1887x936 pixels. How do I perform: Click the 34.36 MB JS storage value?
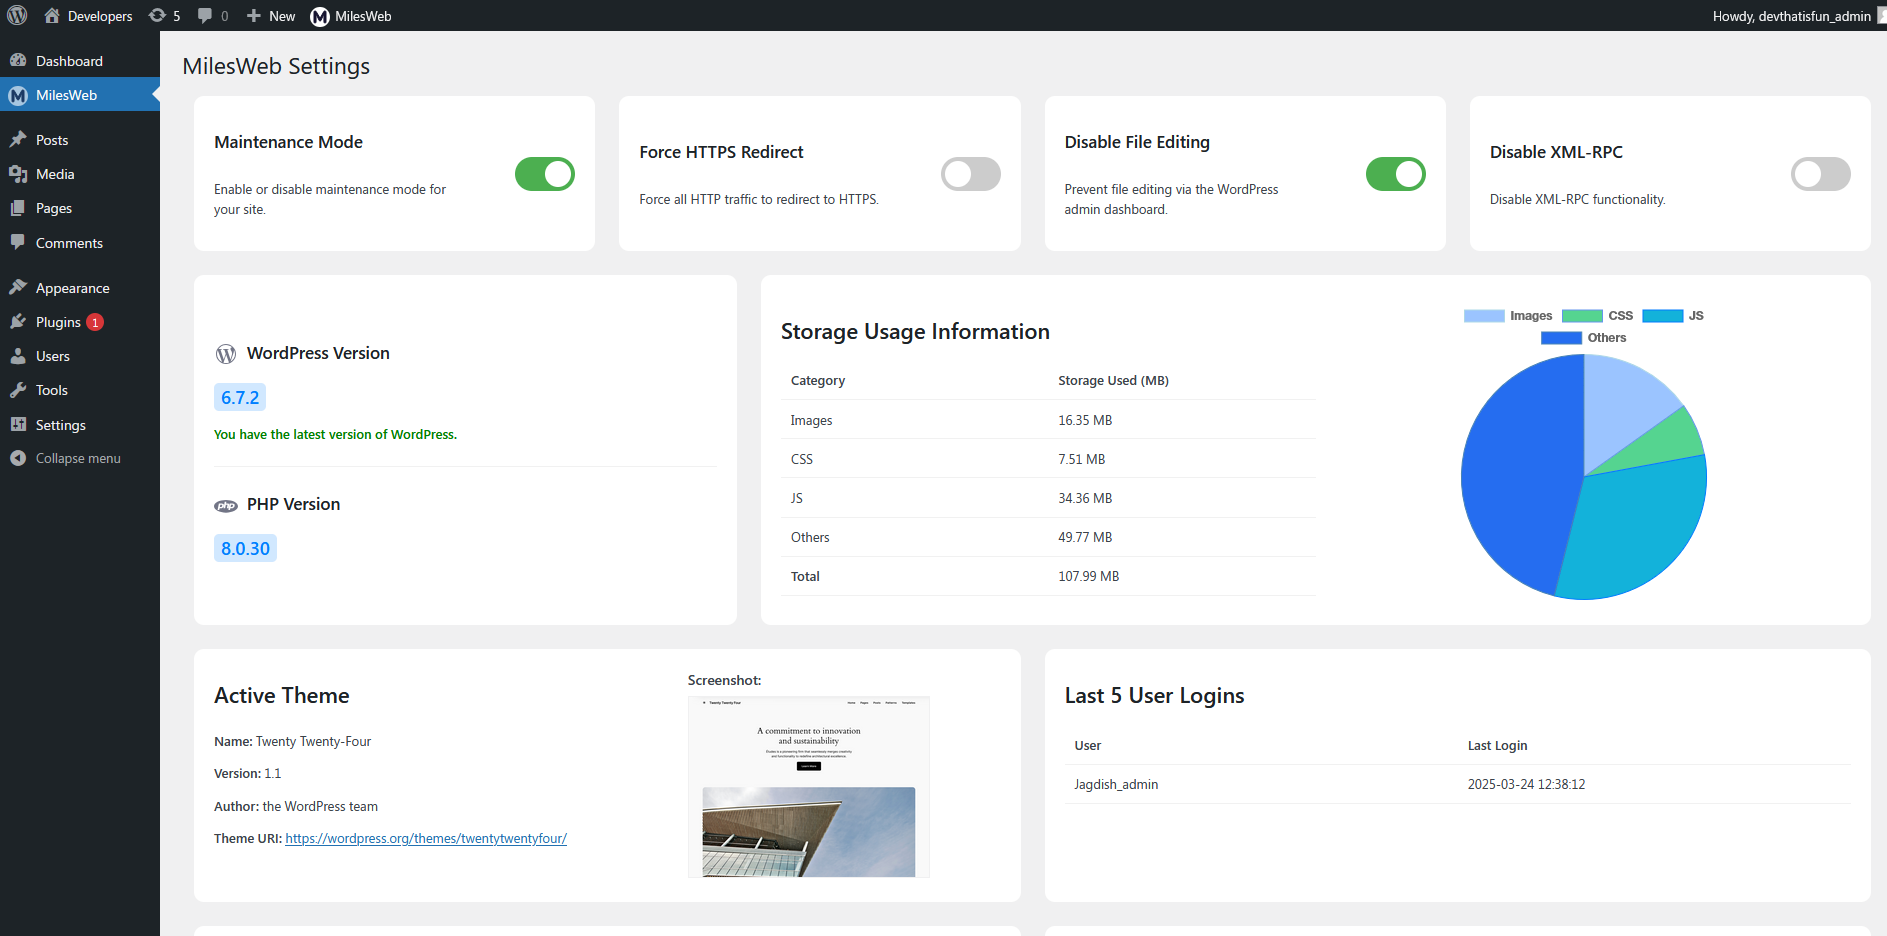click(x=1085, y=498)
